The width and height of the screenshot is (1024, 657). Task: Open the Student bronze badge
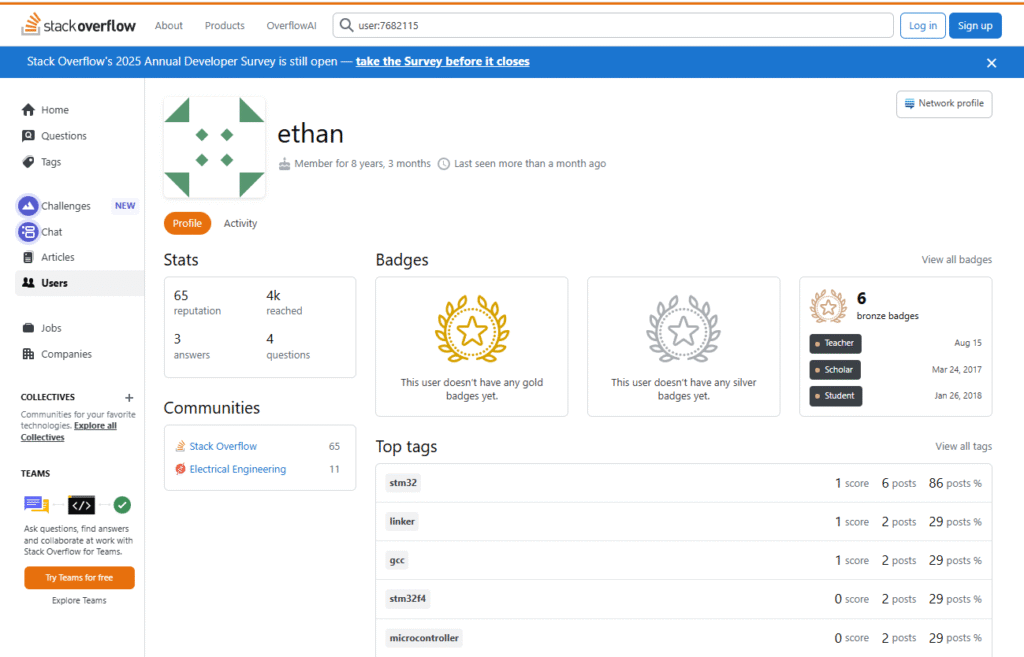coord(836,396)
